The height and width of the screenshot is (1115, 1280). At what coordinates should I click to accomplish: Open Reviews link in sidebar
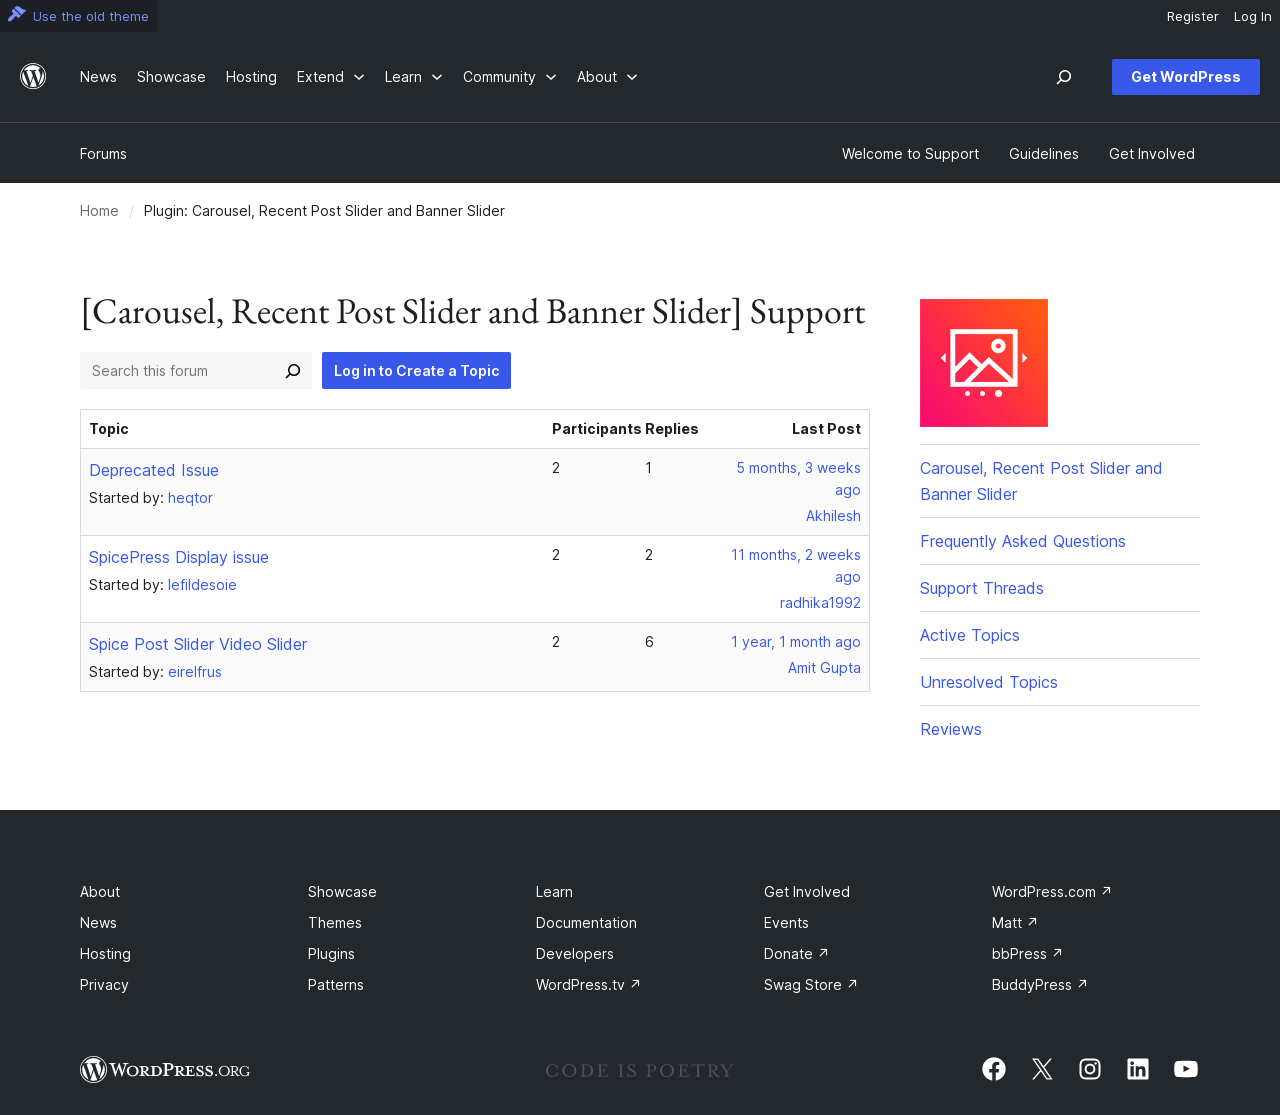tap(951, 729)
